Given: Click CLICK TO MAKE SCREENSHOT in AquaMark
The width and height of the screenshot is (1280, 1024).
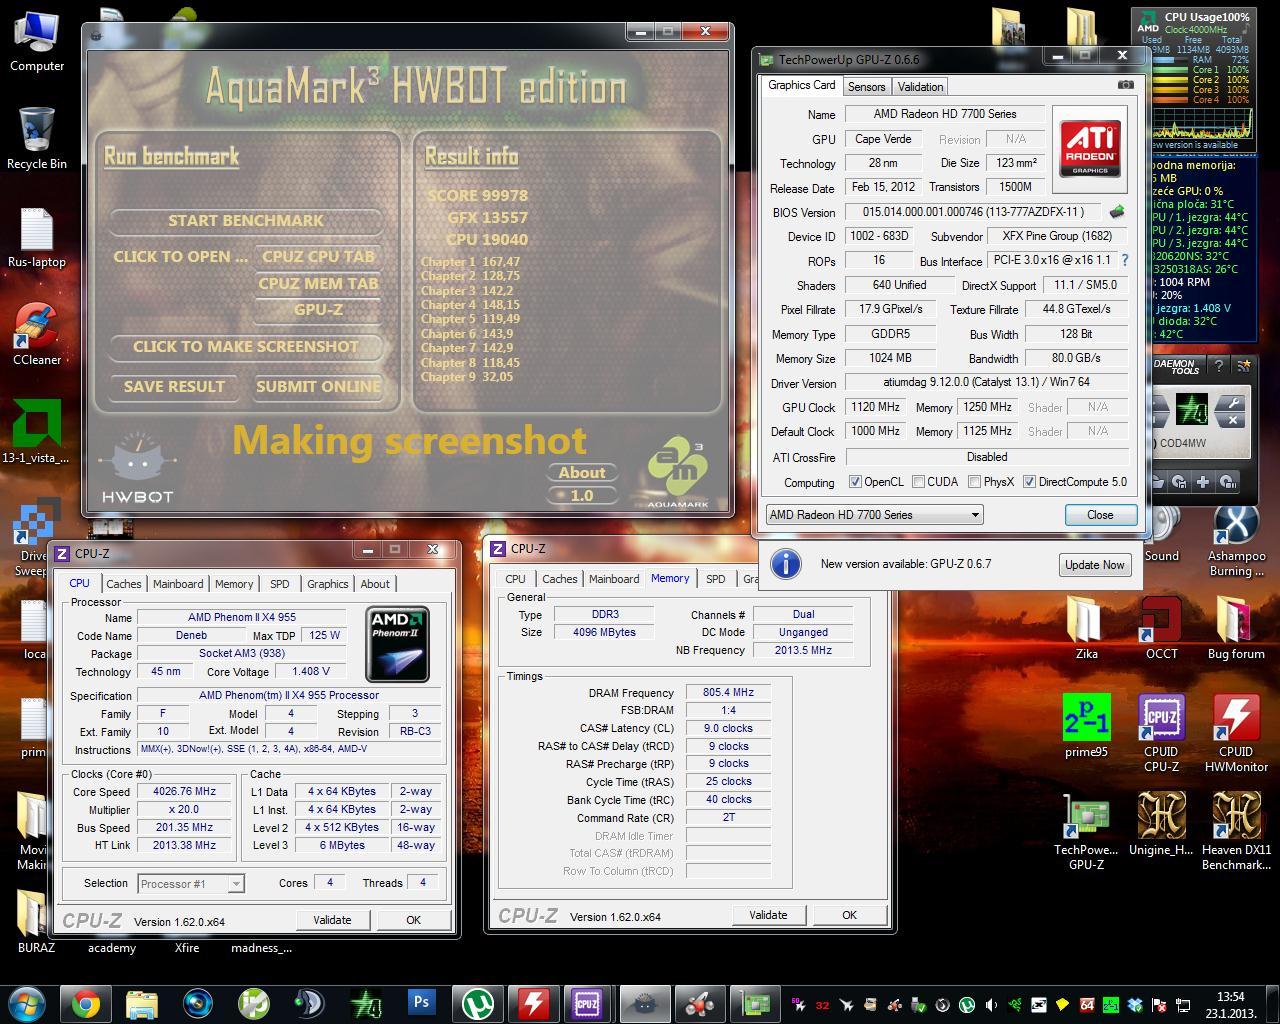Looking at the screenshot, I should click(246, 347).
